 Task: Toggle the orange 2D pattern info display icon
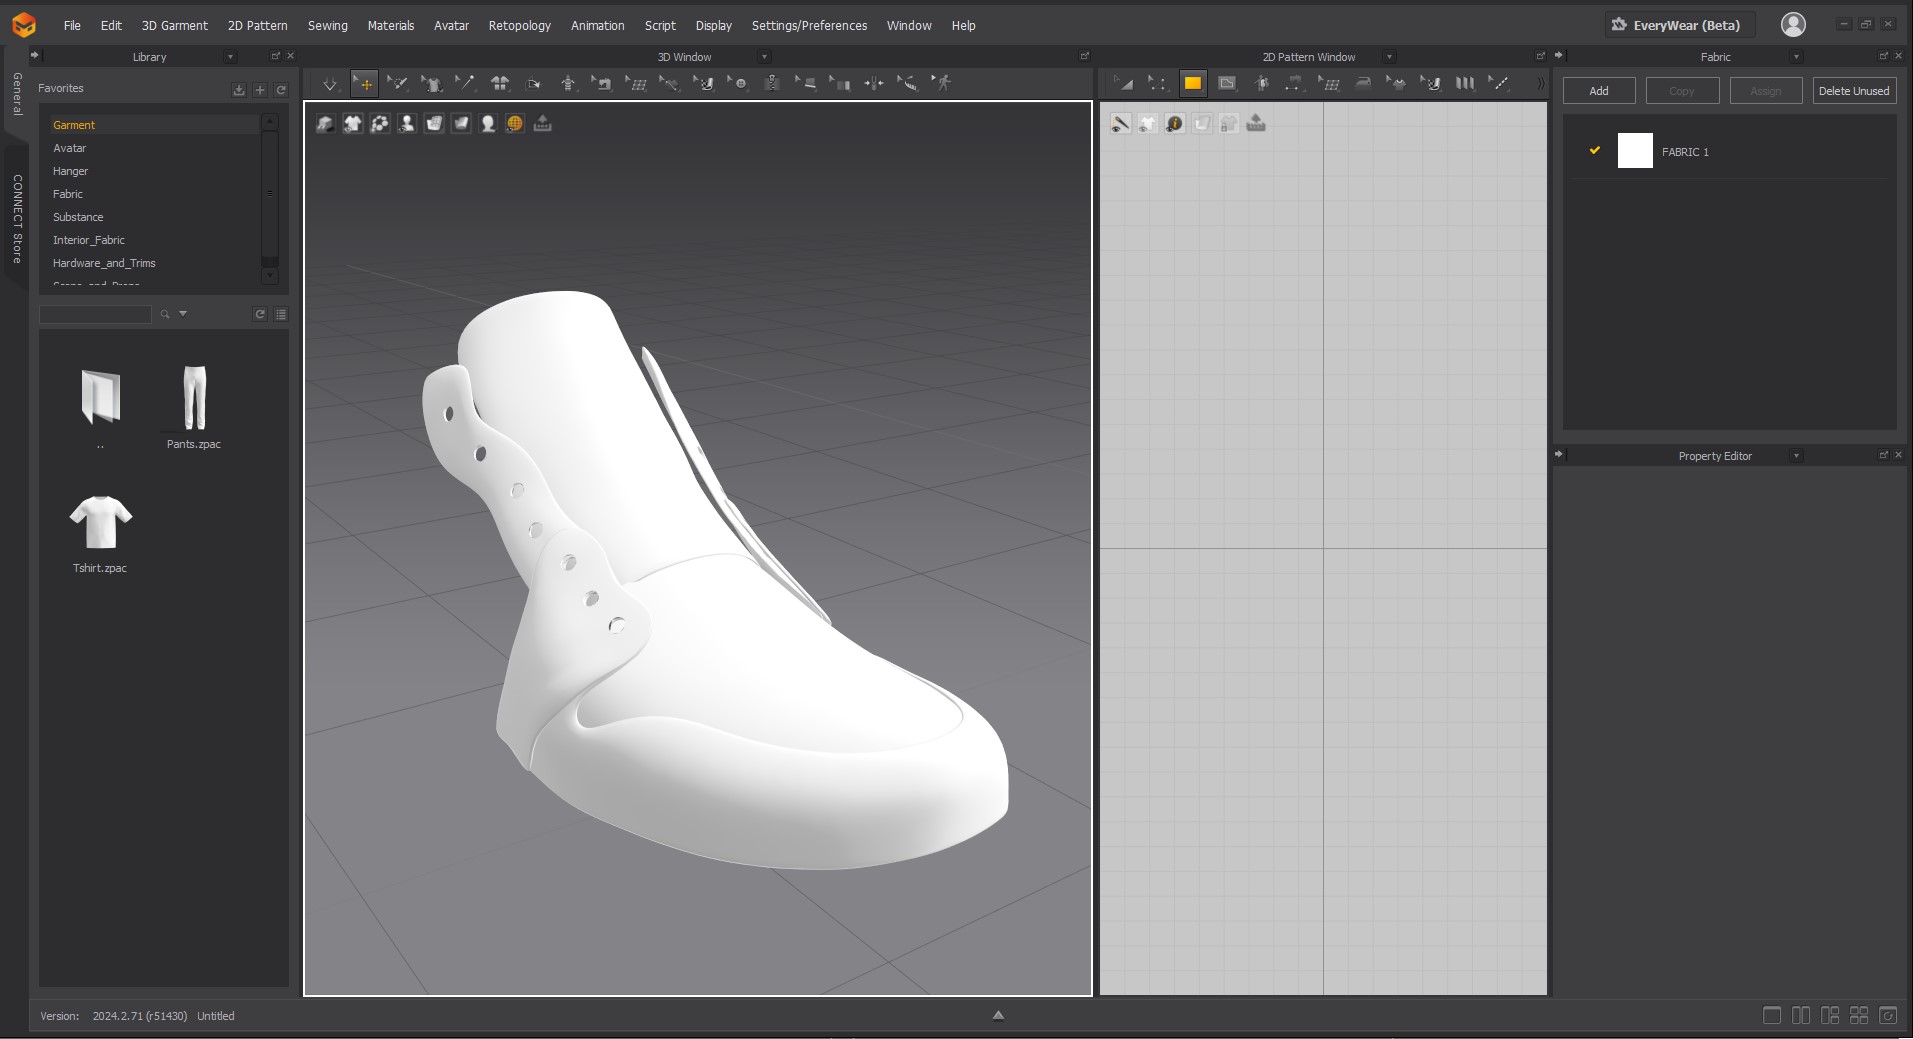click(x=1175, y=124)
